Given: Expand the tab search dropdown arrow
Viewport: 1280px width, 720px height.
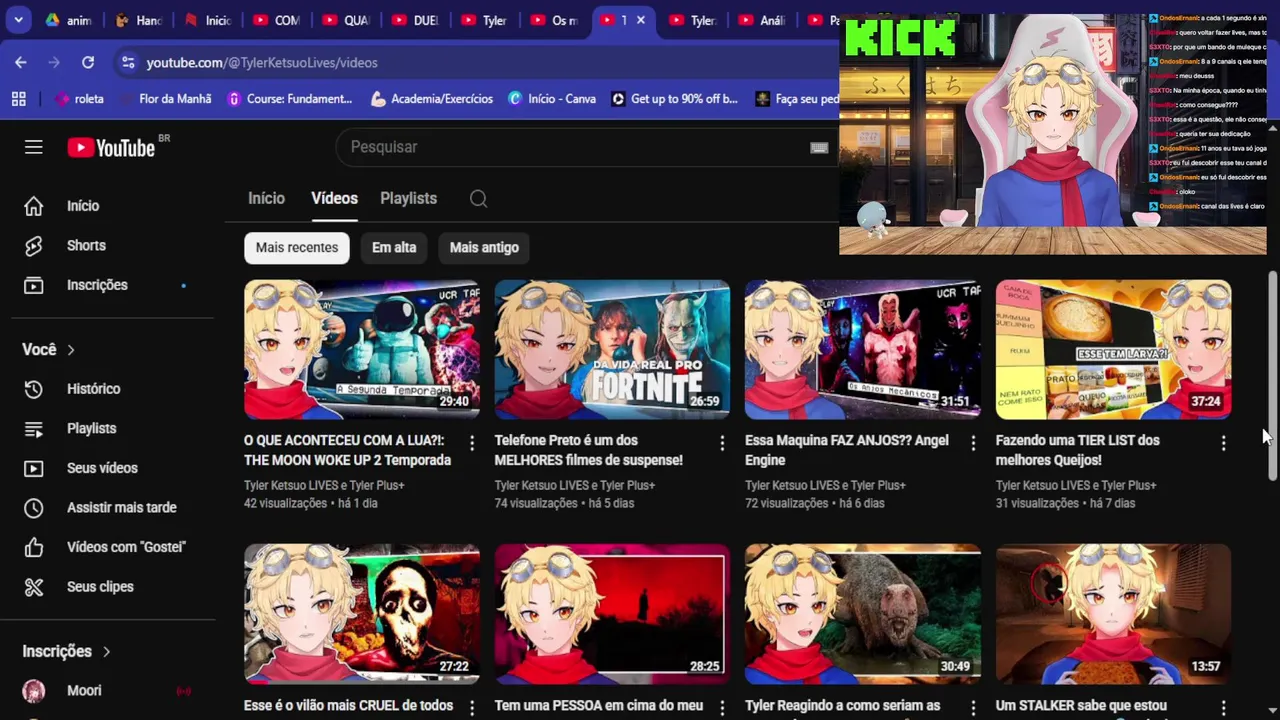Looking at the screenshot, I should [18, 20].
